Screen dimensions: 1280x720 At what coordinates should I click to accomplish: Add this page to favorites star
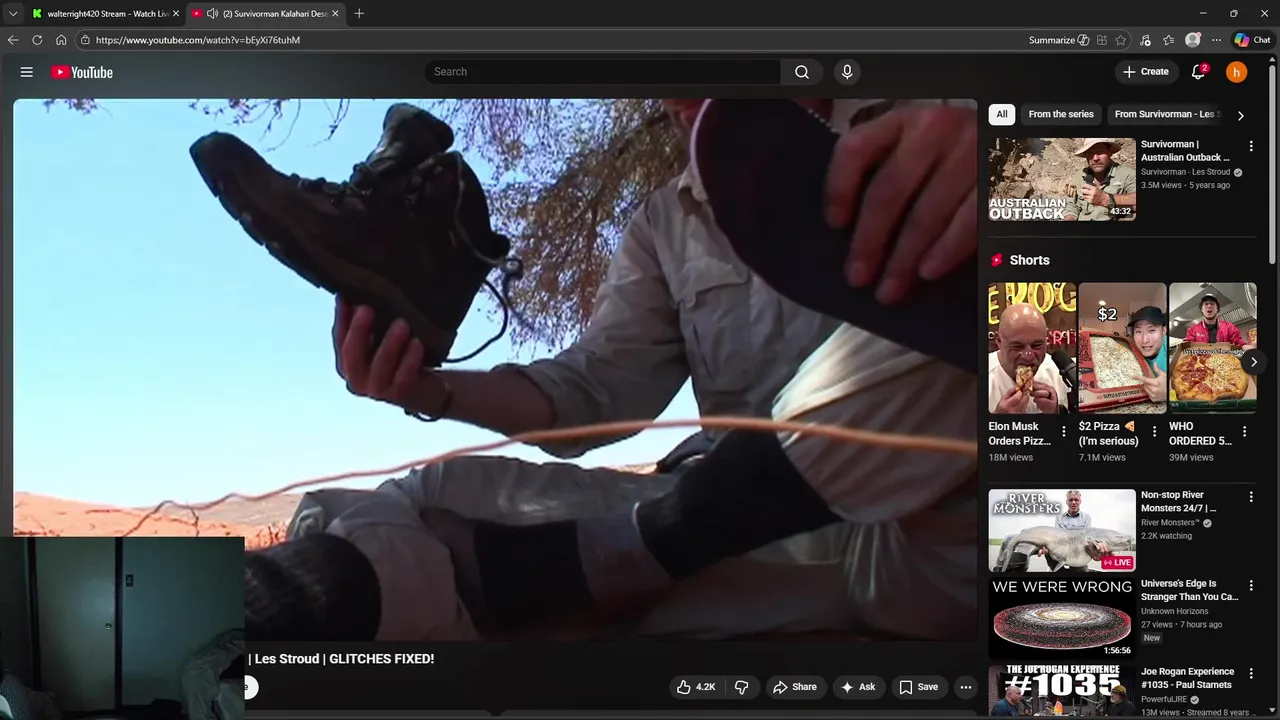coord(1121,40)
